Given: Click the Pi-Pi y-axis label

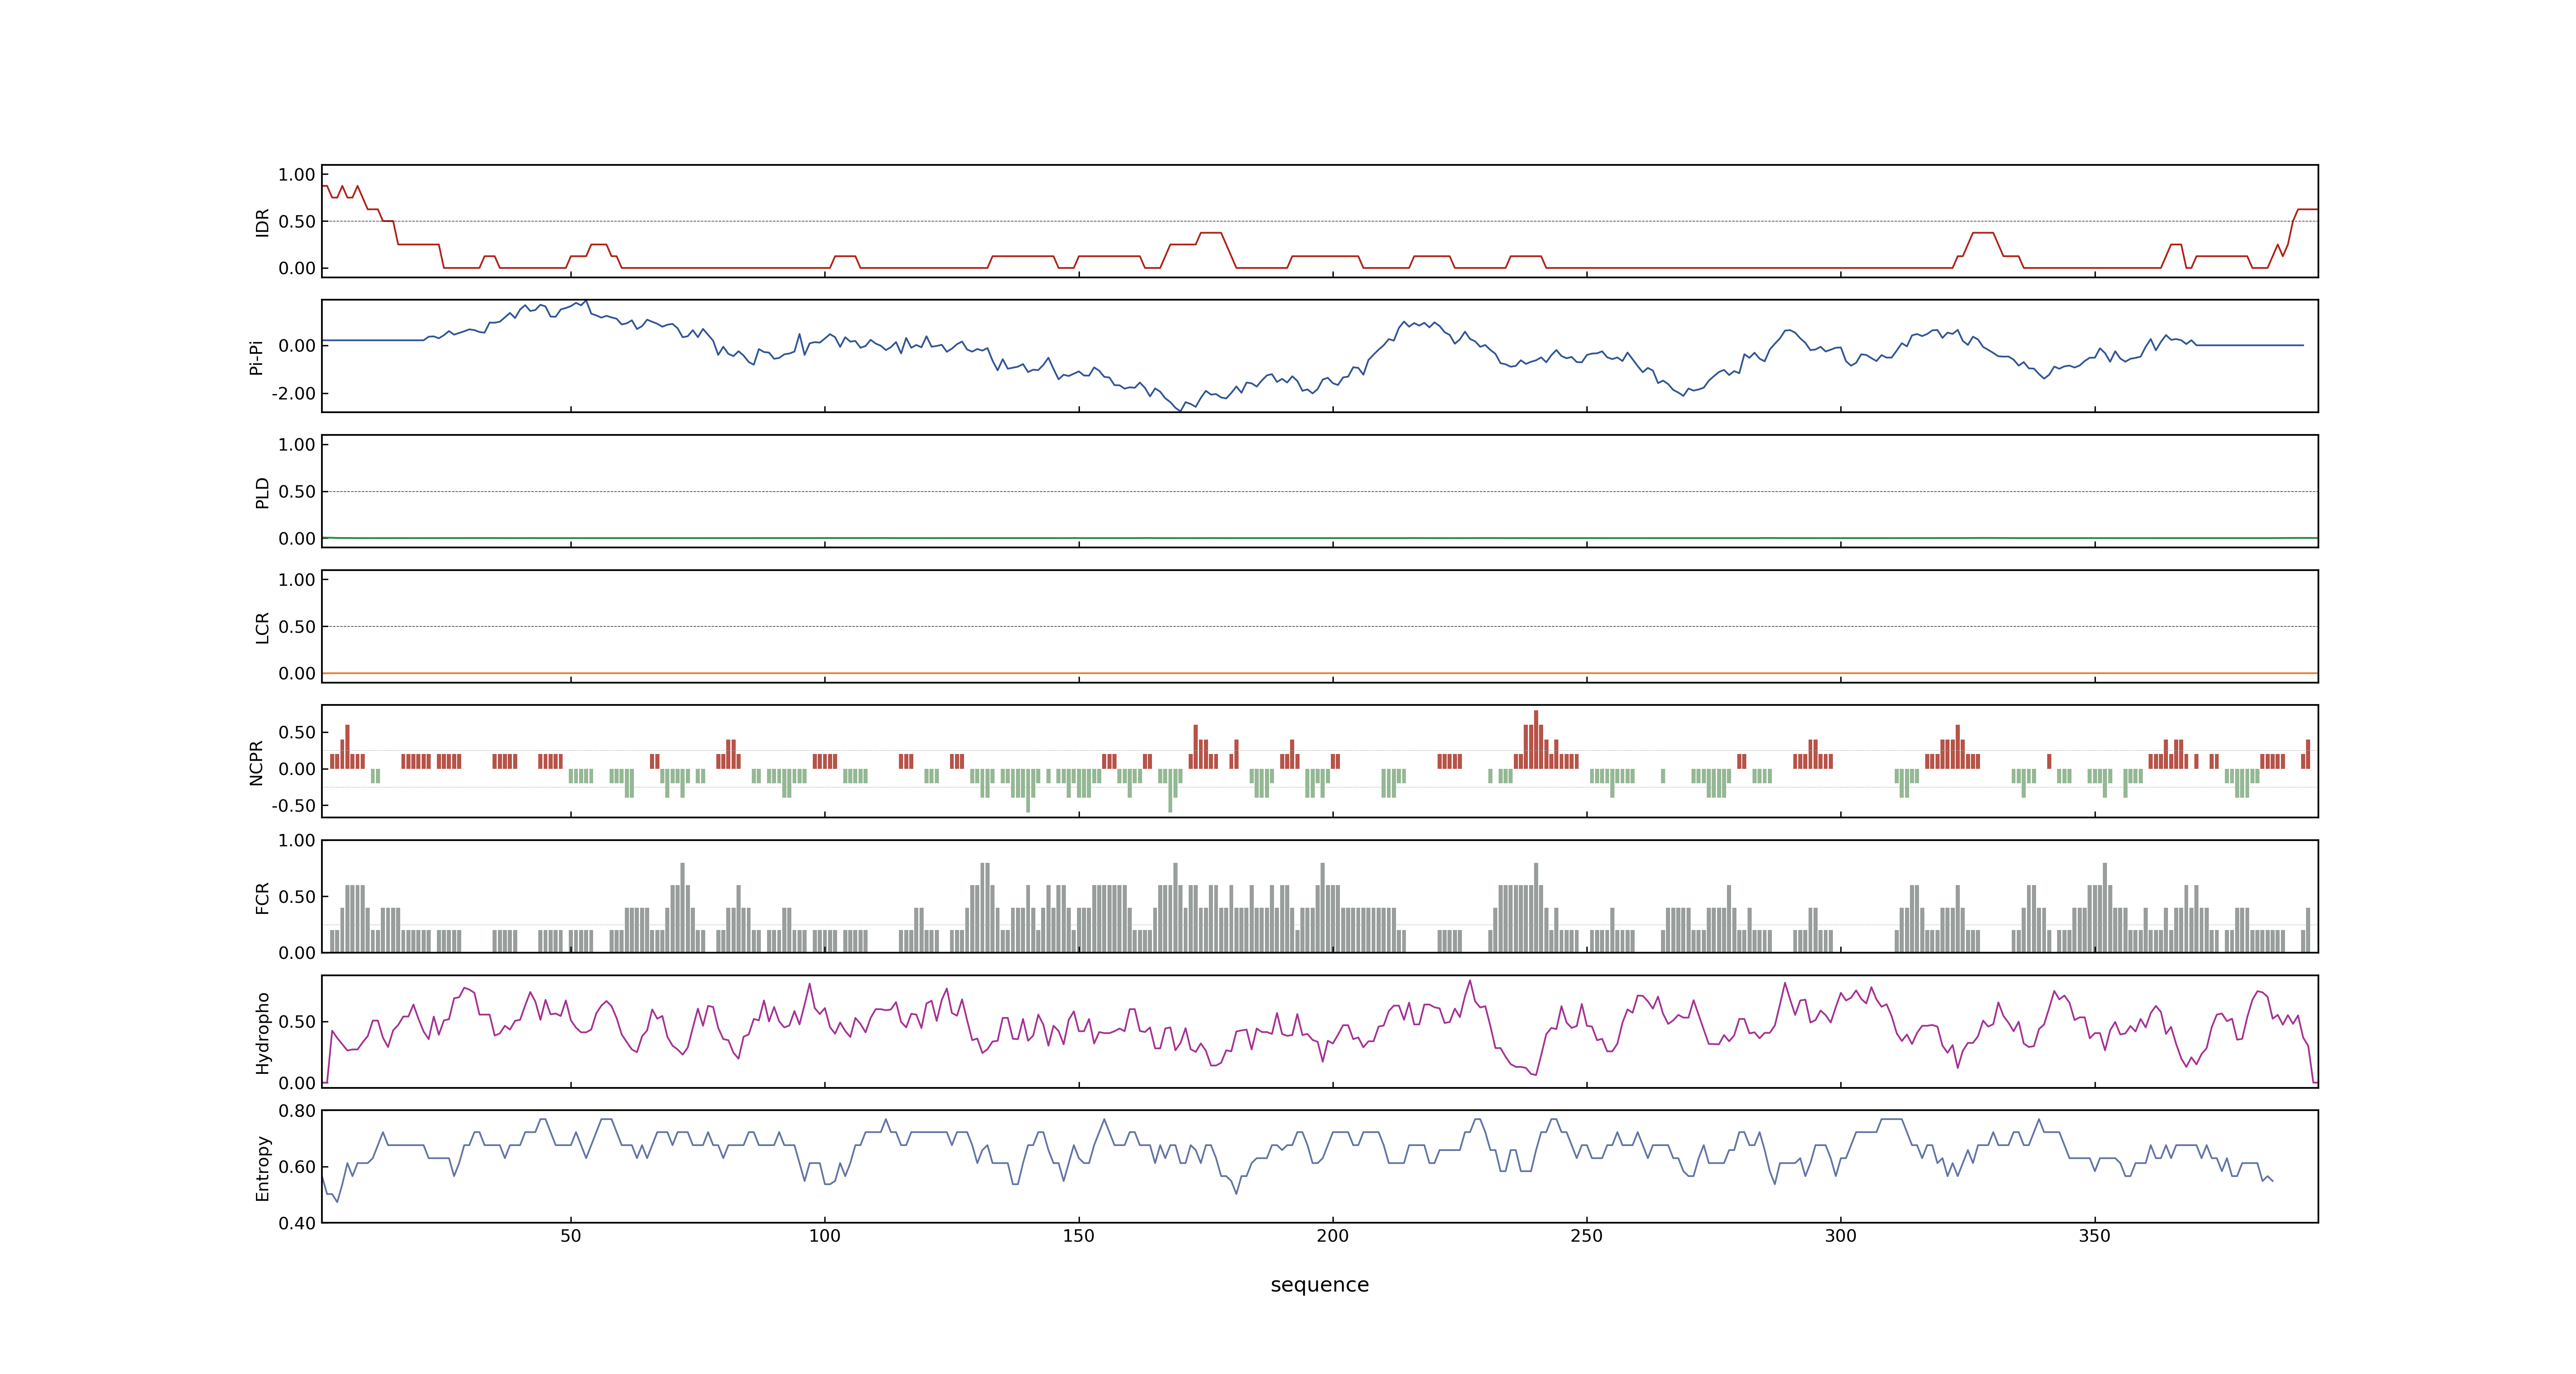Looking at the screenshot, I should coord(256,357).
